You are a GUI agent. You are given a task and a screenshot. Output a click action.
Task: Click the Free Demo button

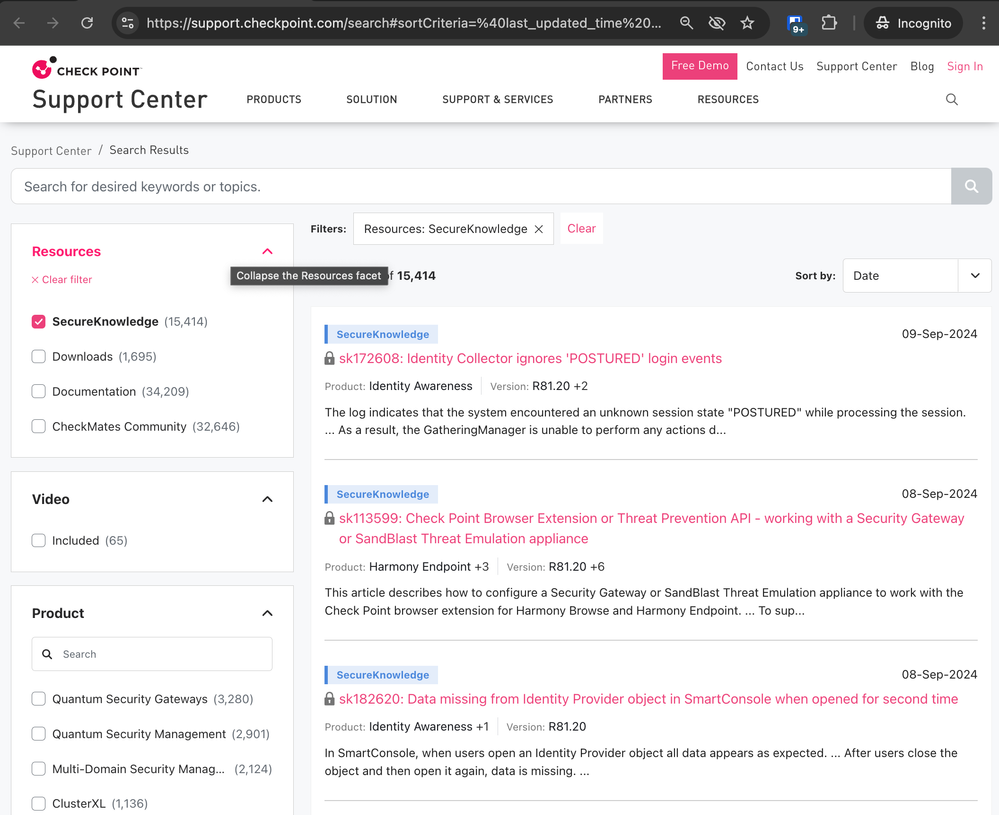point(700,66)
